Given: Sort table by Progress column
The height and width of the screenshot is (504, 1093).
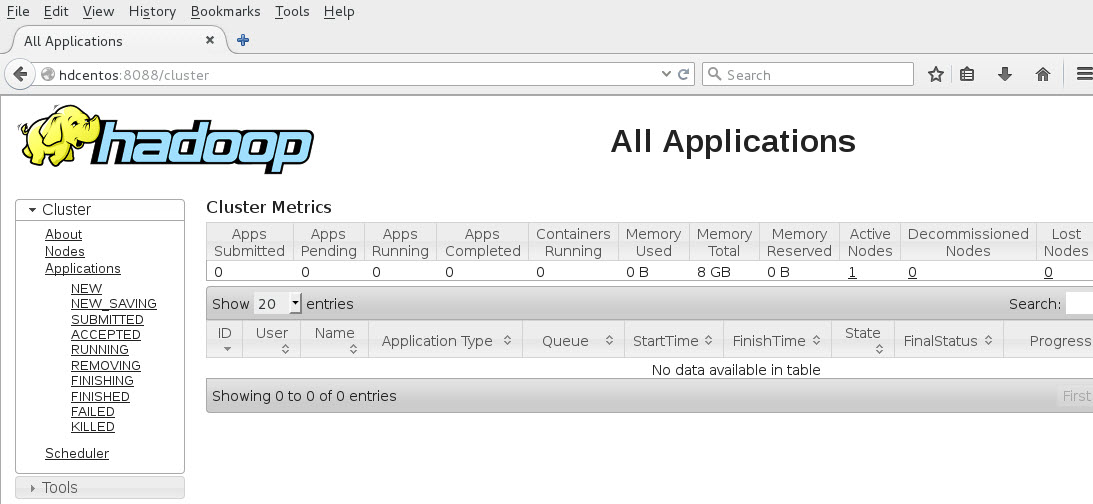Looking at the screenshot, I should pos(1048,339).
